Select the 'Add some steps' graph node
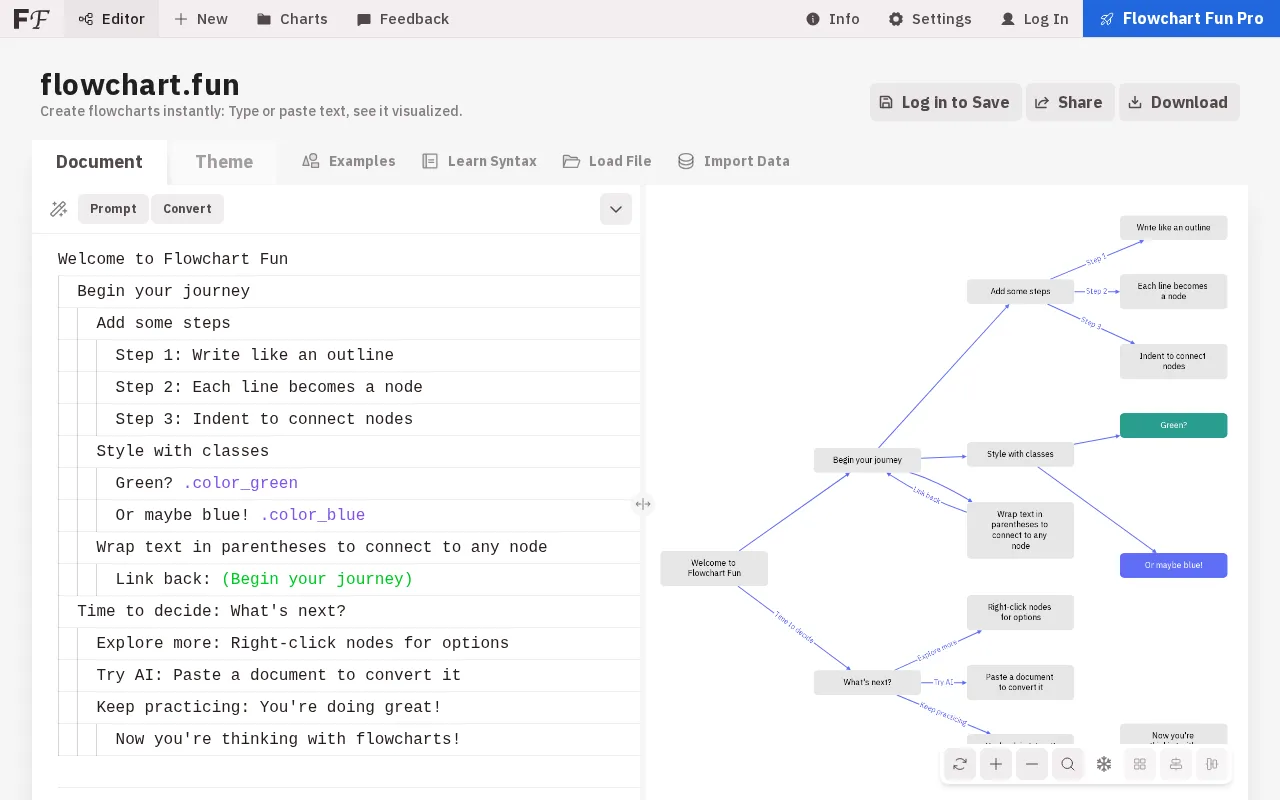The image size is (1280, 800). [1020, 291]
